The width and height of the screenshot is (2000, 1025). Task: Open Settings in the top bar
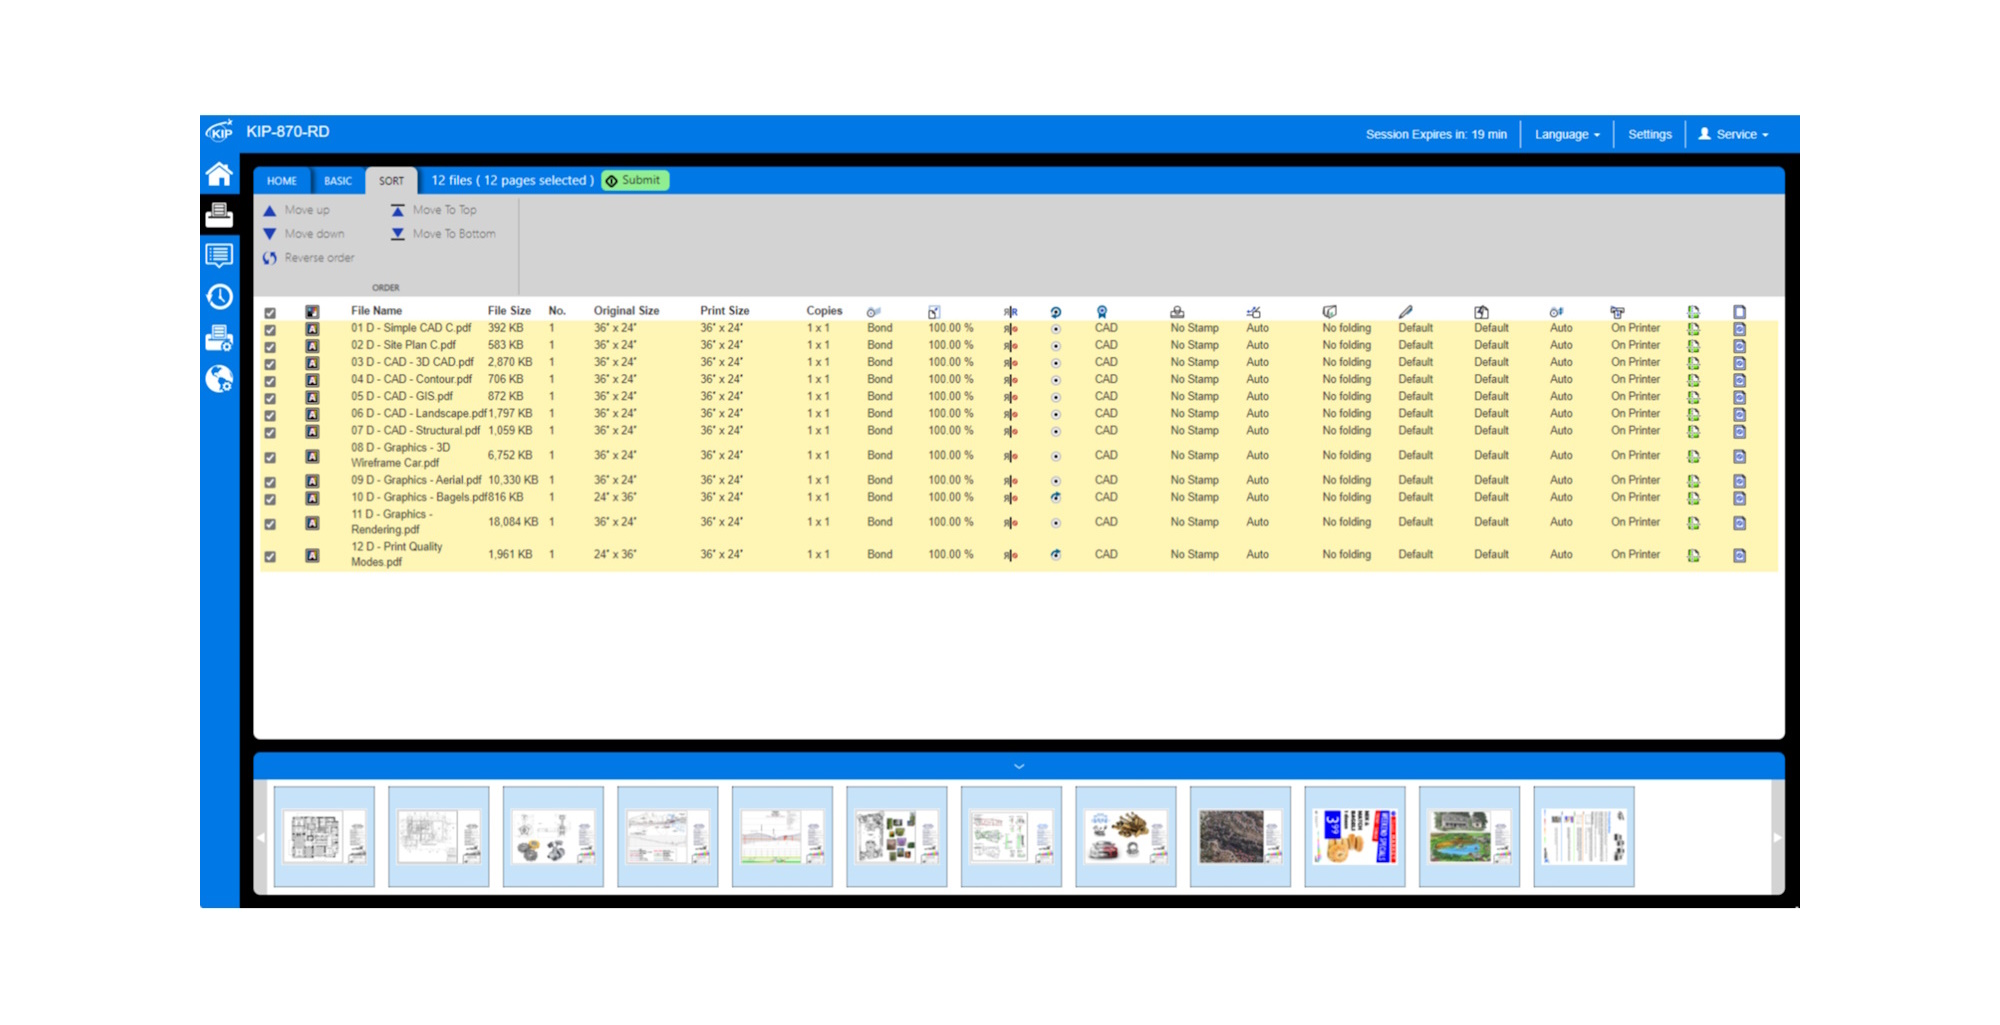point(1650,134)
